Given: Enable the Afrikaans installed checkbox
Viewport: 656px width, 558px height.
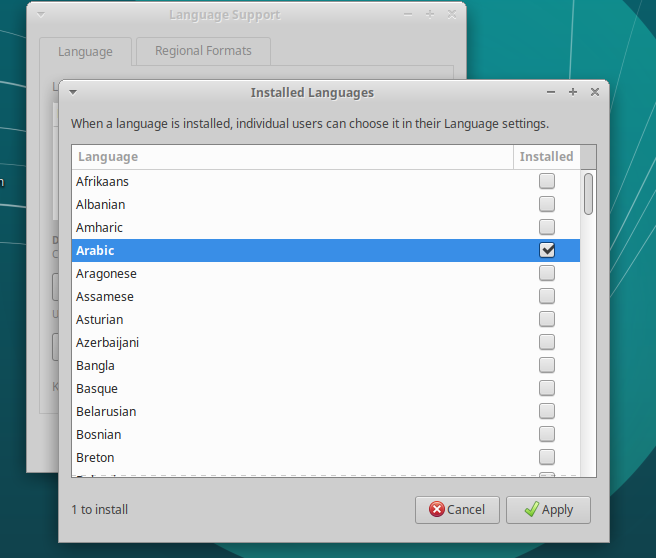Looking at the screenshot, I should [x=547, y=181].
